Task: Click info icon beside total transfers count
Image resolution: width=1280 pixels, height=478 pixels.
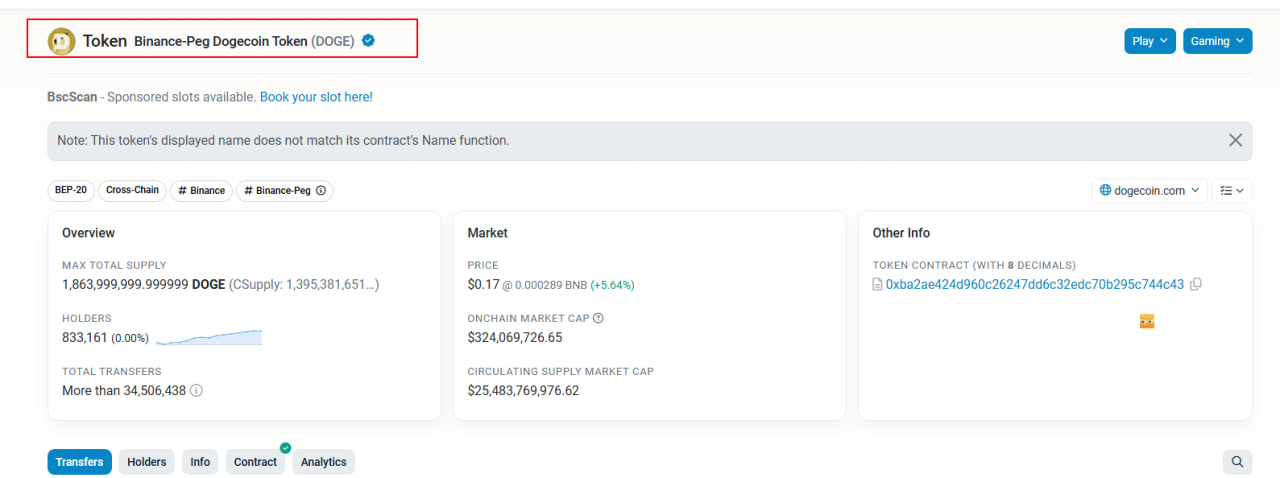Action: (196, 390)
